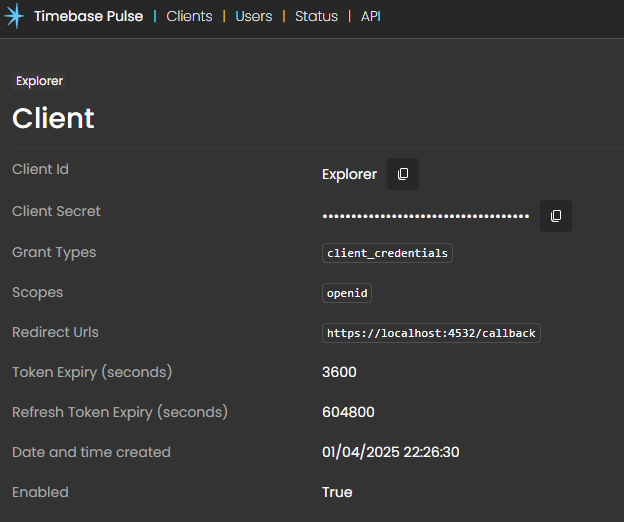Select the Explorer breadcrumb badge
The height and width of the screenshot is (522, 624).
40,81
